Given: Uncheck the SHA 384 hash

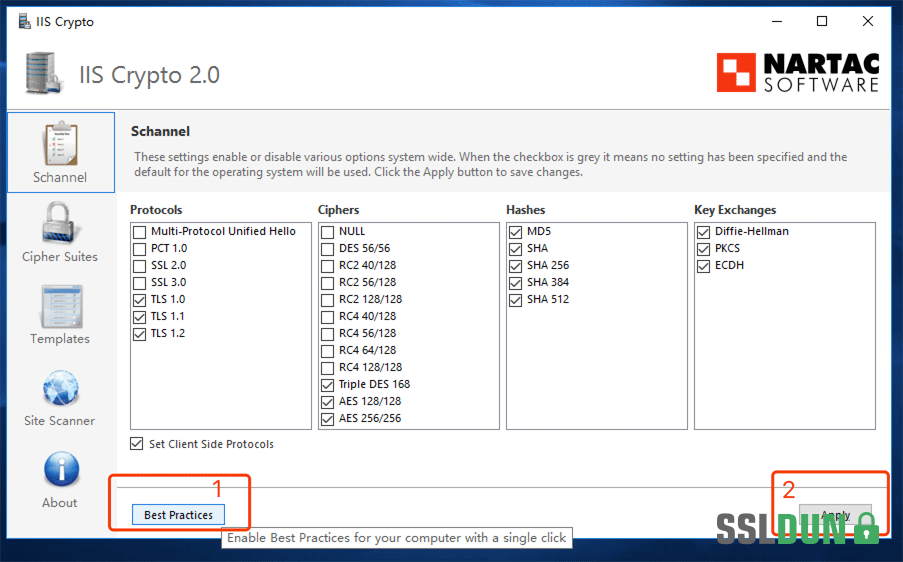Looking at the screenshot, I should [x=515, y=283].
